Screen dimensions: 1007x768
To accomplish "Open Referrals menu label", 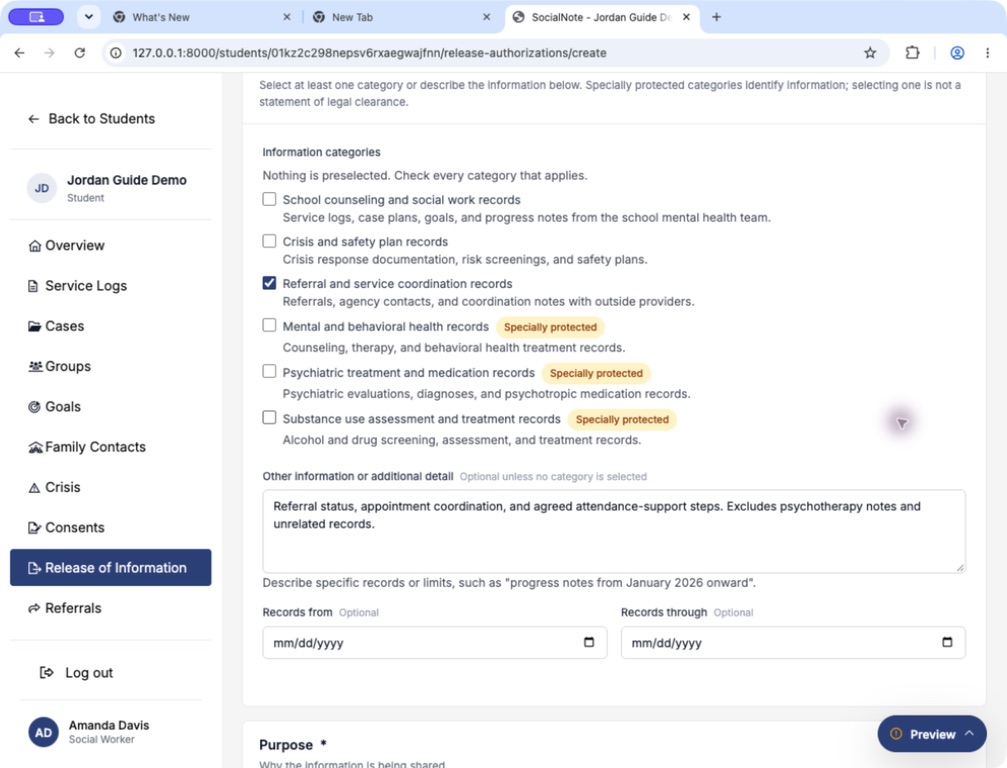I will click(x=73, y=608).
